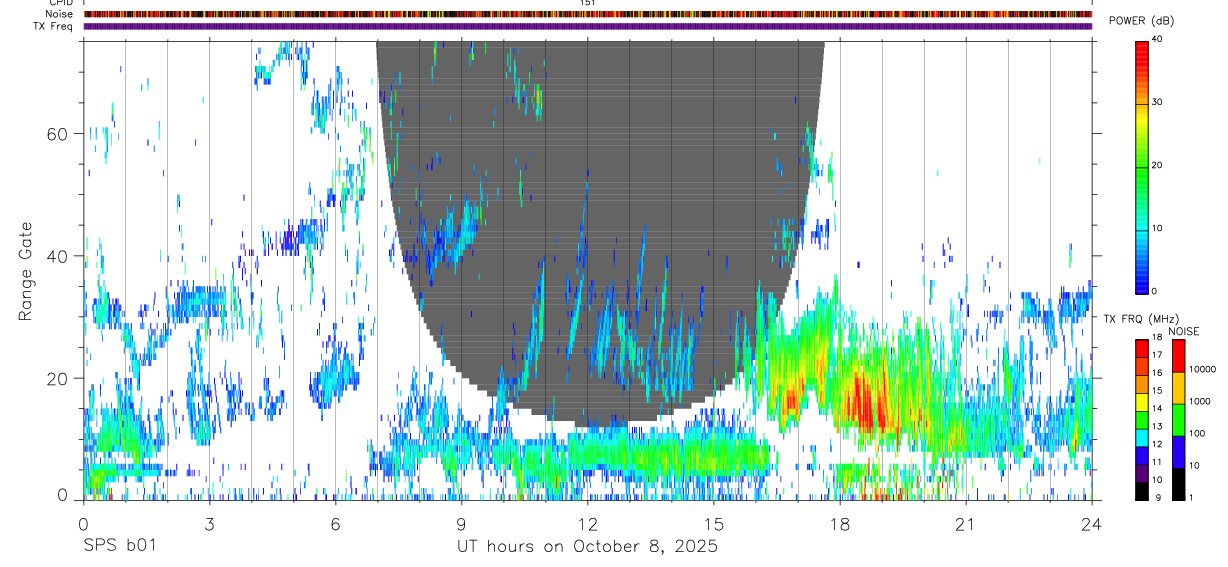Click the 'TX FRQ (MHz)' legend title
Image resolution: width=1228 pixels, height=567 pixels.
pos(1141,318)
